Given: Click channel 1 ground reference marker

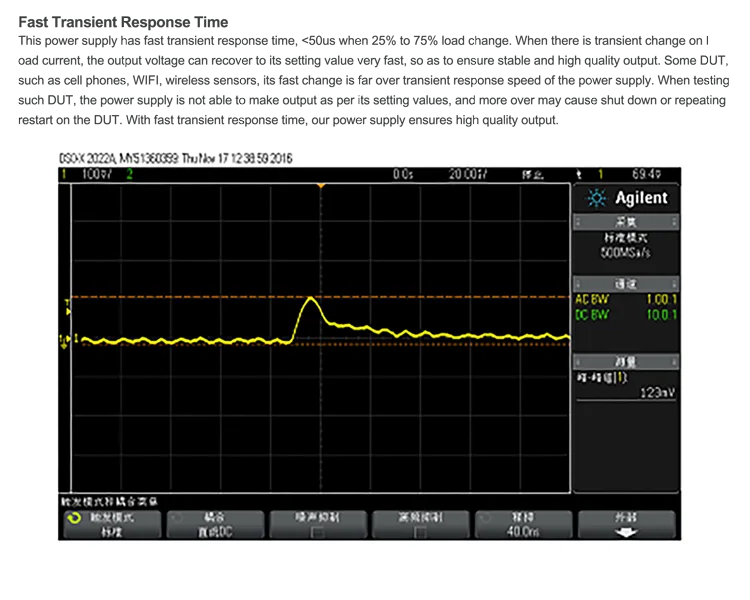Looking at the screenshot, I should pos(66,340).
